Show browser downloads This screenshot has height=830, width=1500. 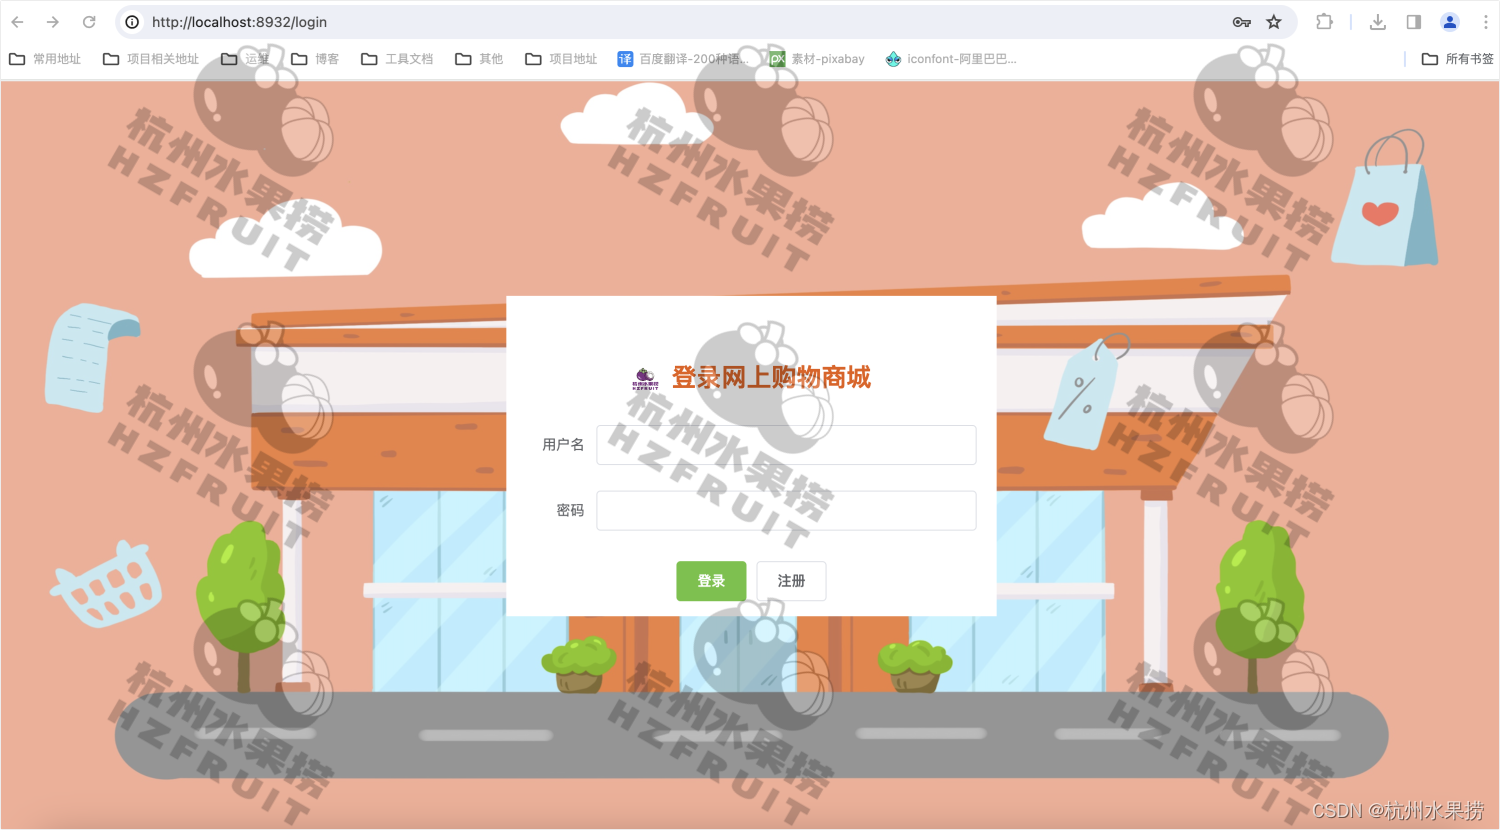click(1378, 22)
